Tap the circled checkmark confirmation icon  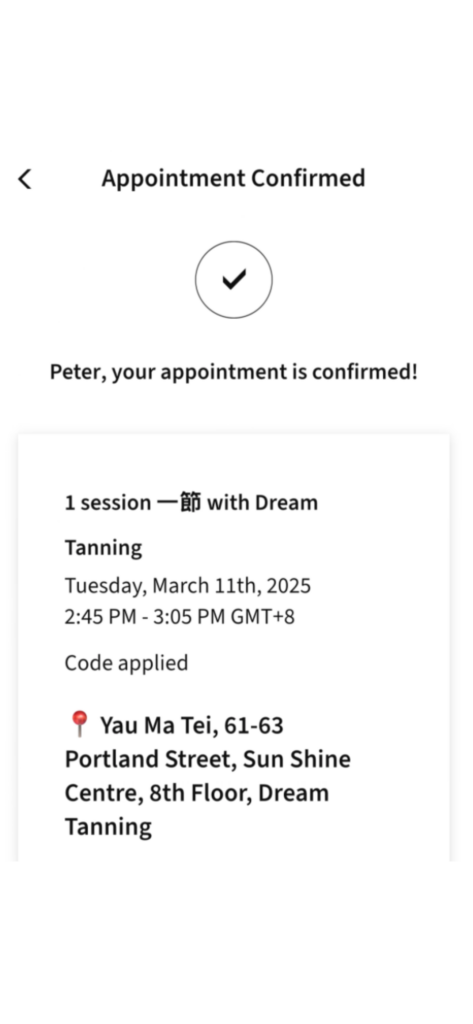234,280
